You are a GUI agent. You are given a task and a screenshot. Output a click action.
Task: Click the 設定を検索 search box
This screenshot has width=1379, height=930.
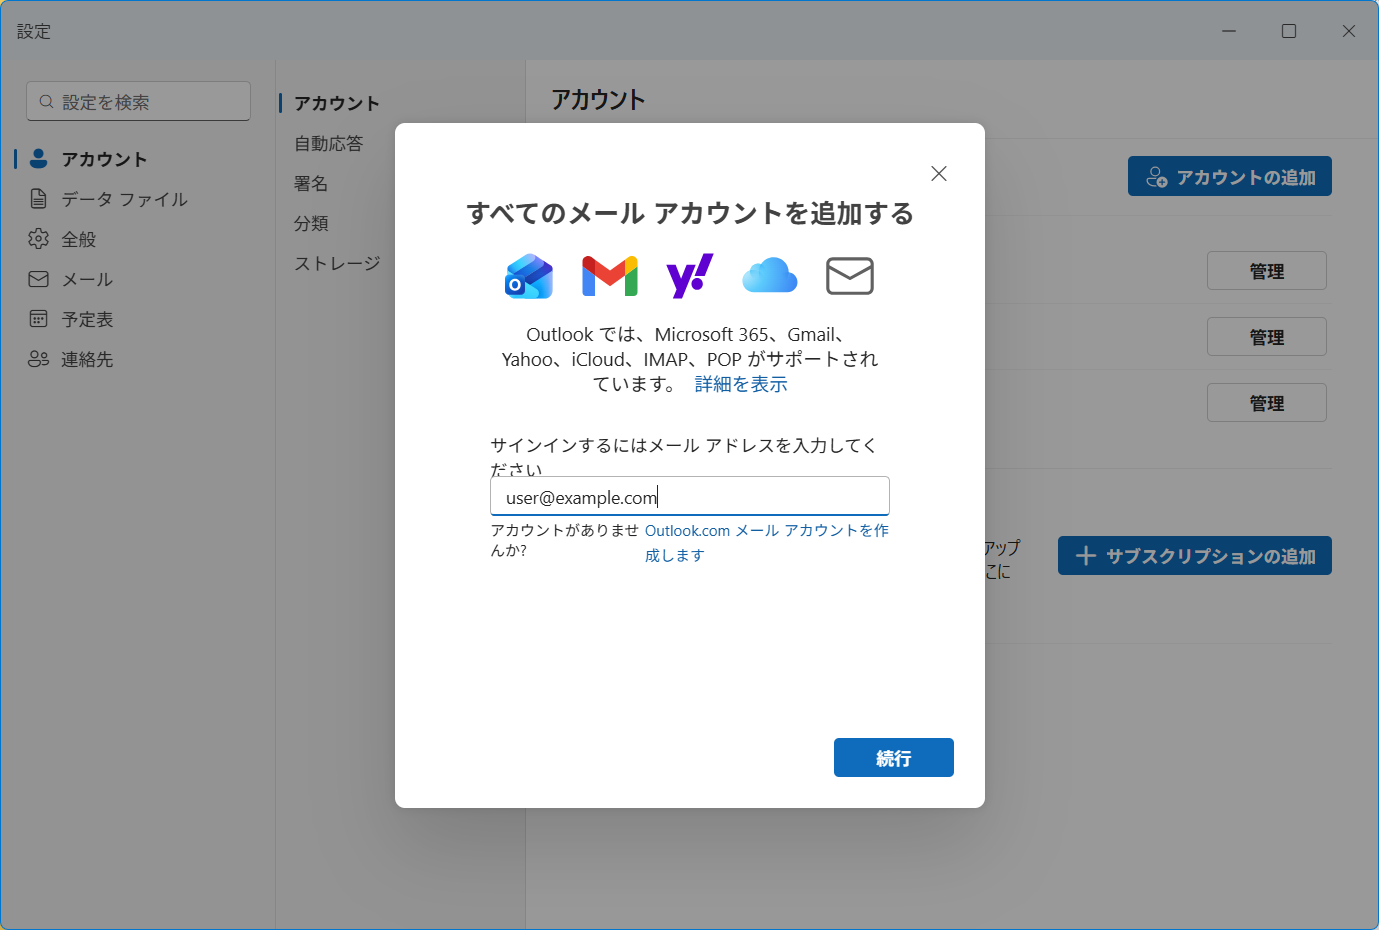click(x=139, y=102)
